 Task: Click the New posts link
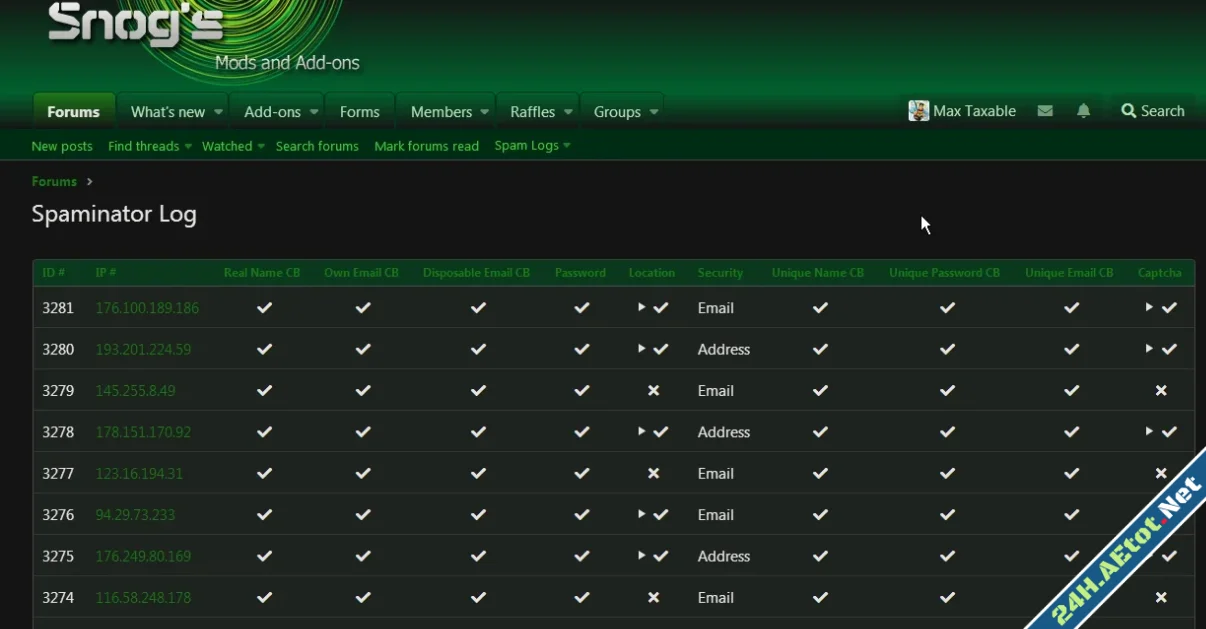tap(62, 146)
